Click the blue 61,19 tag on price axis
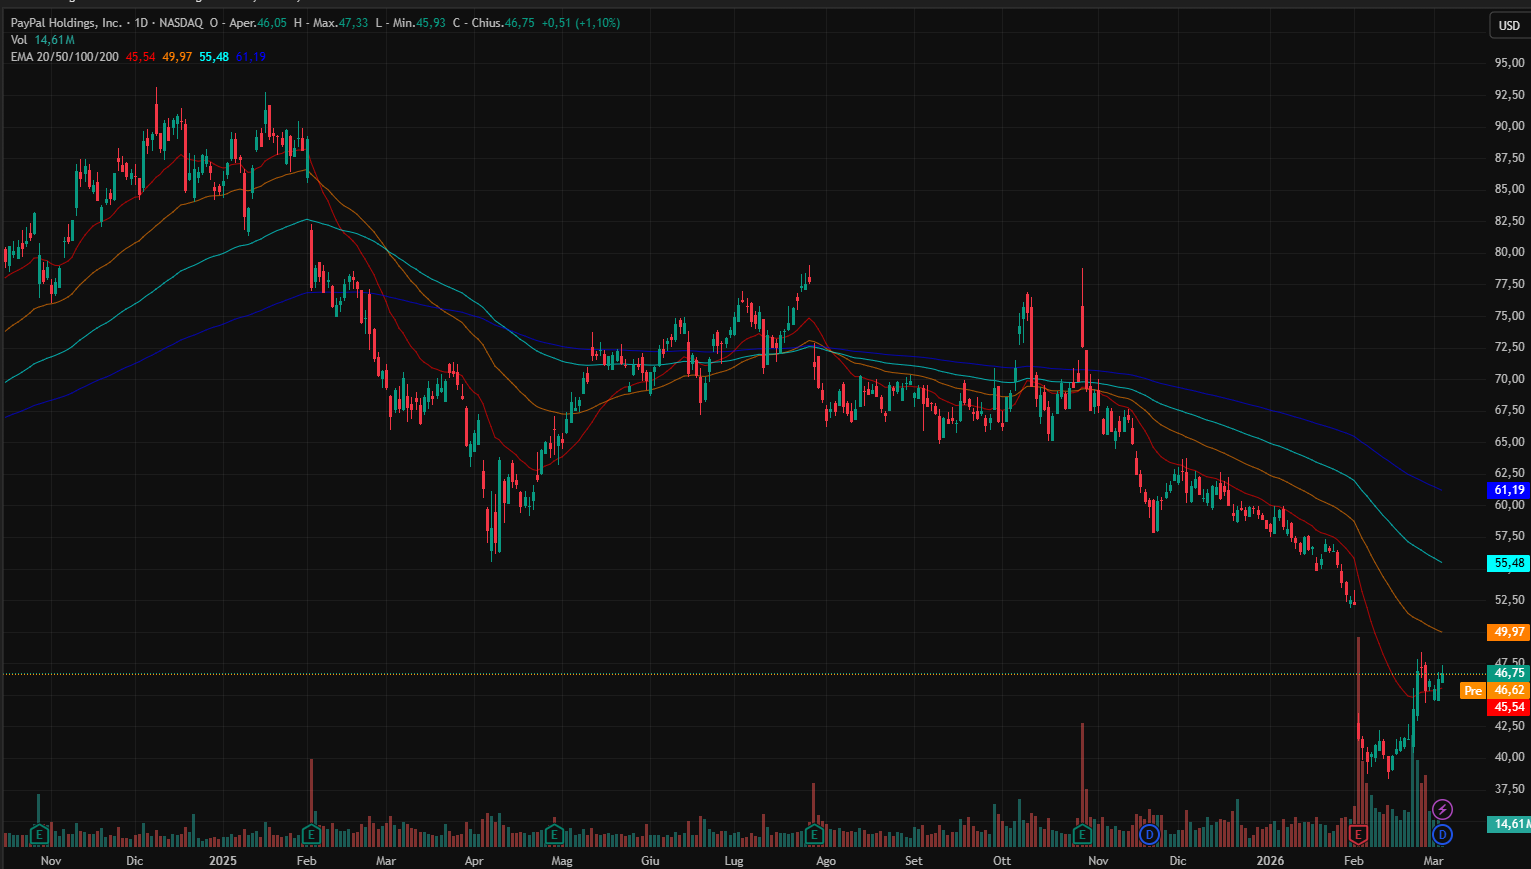The image size is (1531, 869). pos(1509,490)
